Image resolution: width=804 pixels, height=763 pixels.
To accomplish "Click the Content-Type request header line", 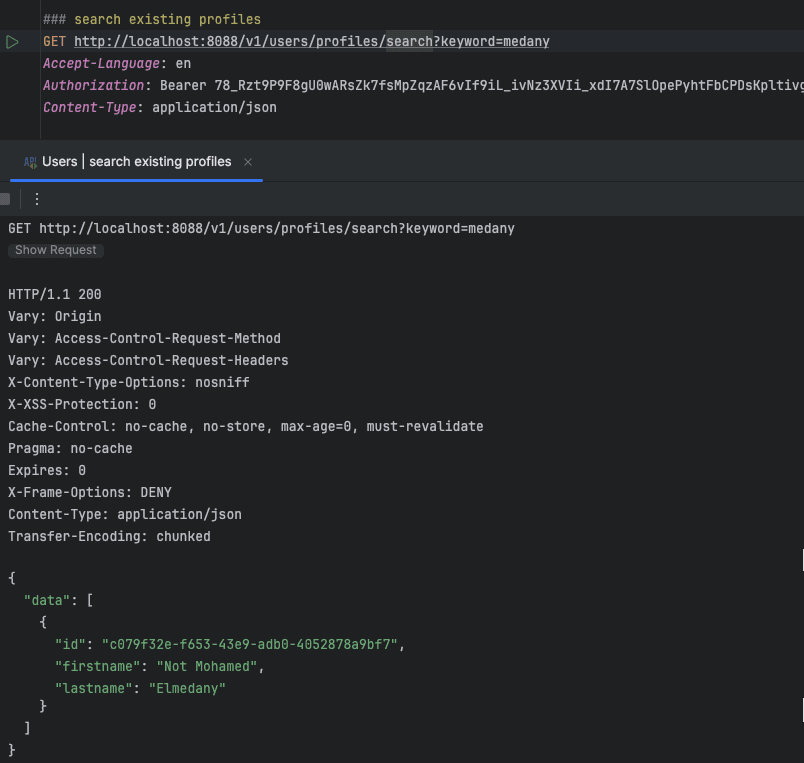I will coord(160,108).
